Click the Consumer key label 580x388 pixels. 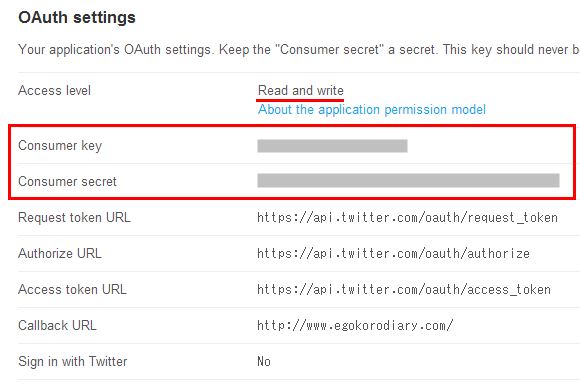tap(60, 146)
